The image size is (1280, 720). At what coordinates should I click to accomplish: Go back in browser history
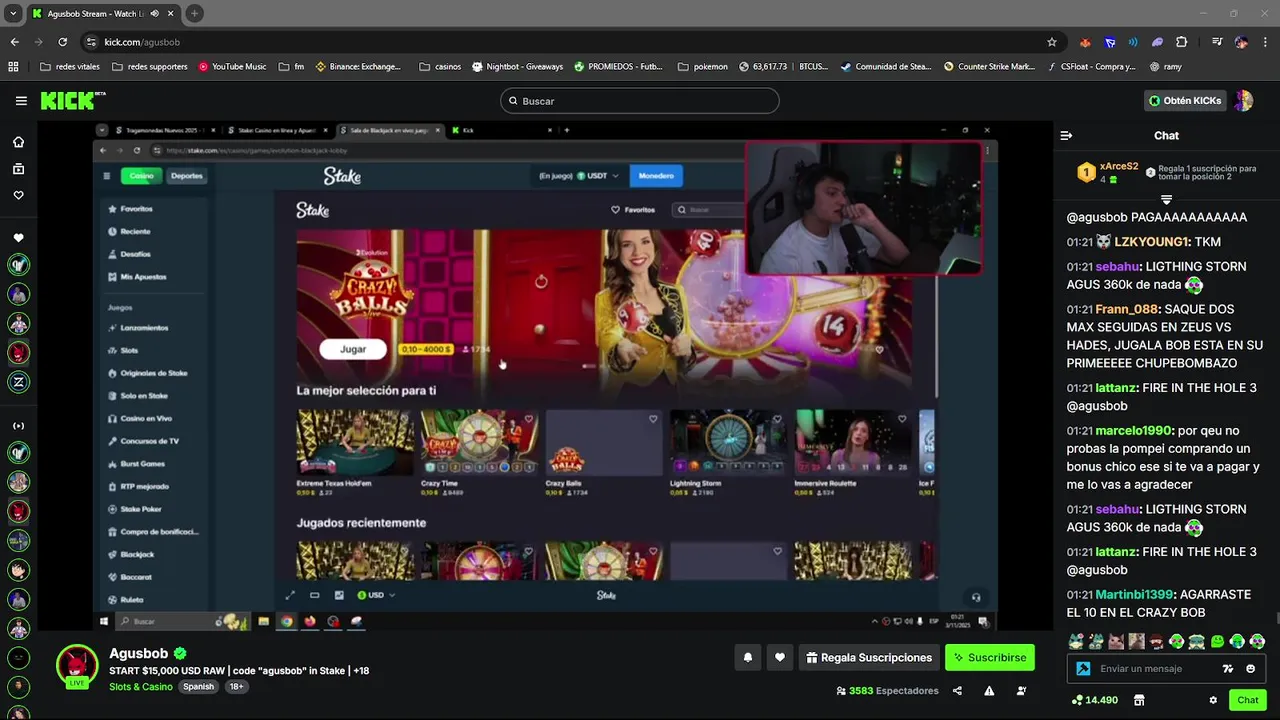click(x=14, y=42)
